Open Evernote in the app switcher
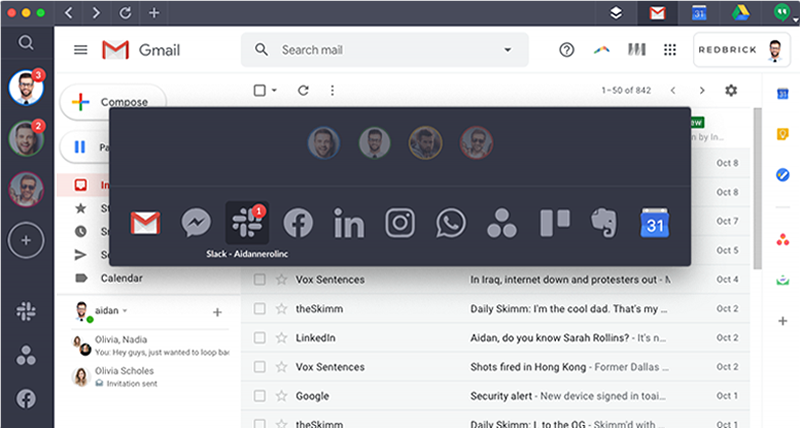Image resolution: width=800 pixels, height=428 pixels. pyautogui.click(x=604, y=223)
